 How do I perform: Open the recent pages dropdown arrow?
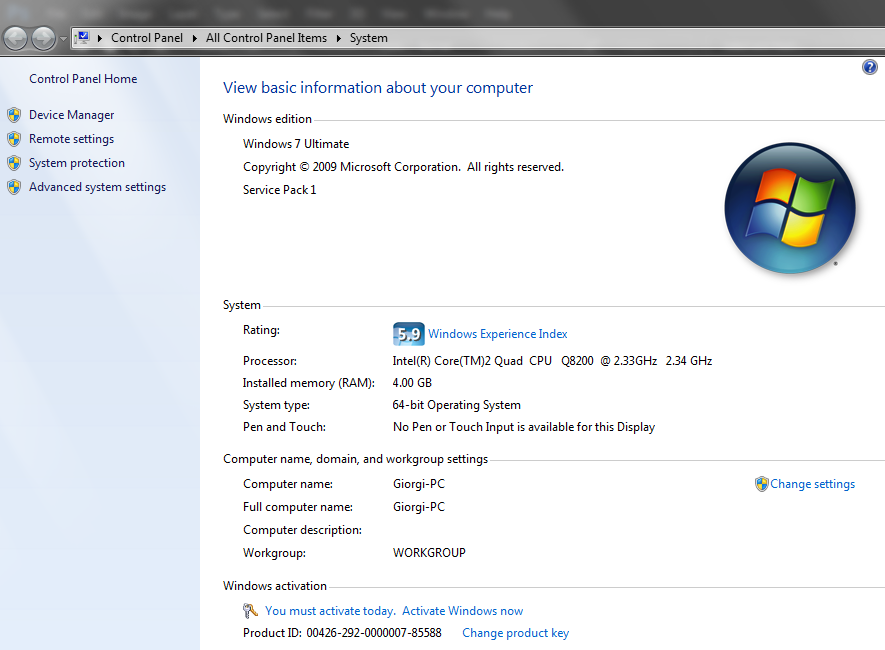pyautogui.click(x=63, y=39)
